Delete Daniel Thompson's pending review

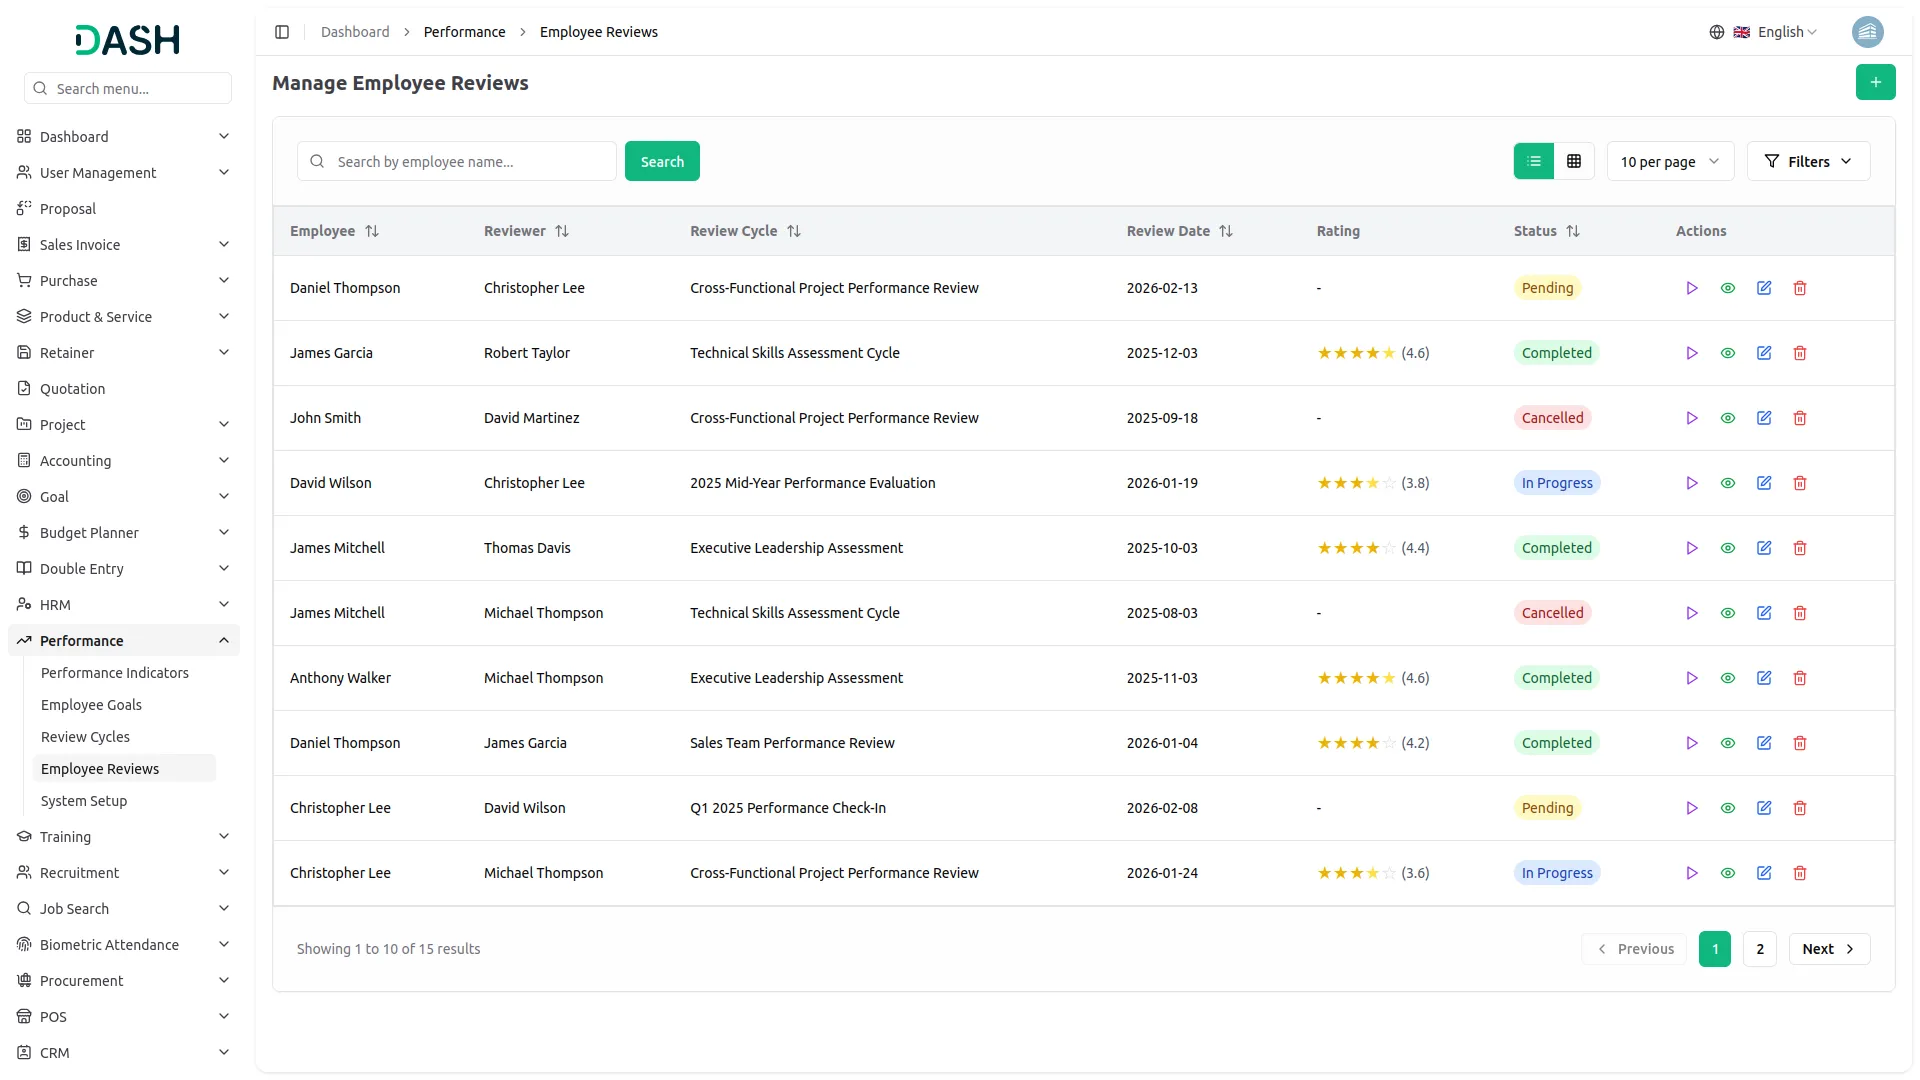(x=1799, y=288)
